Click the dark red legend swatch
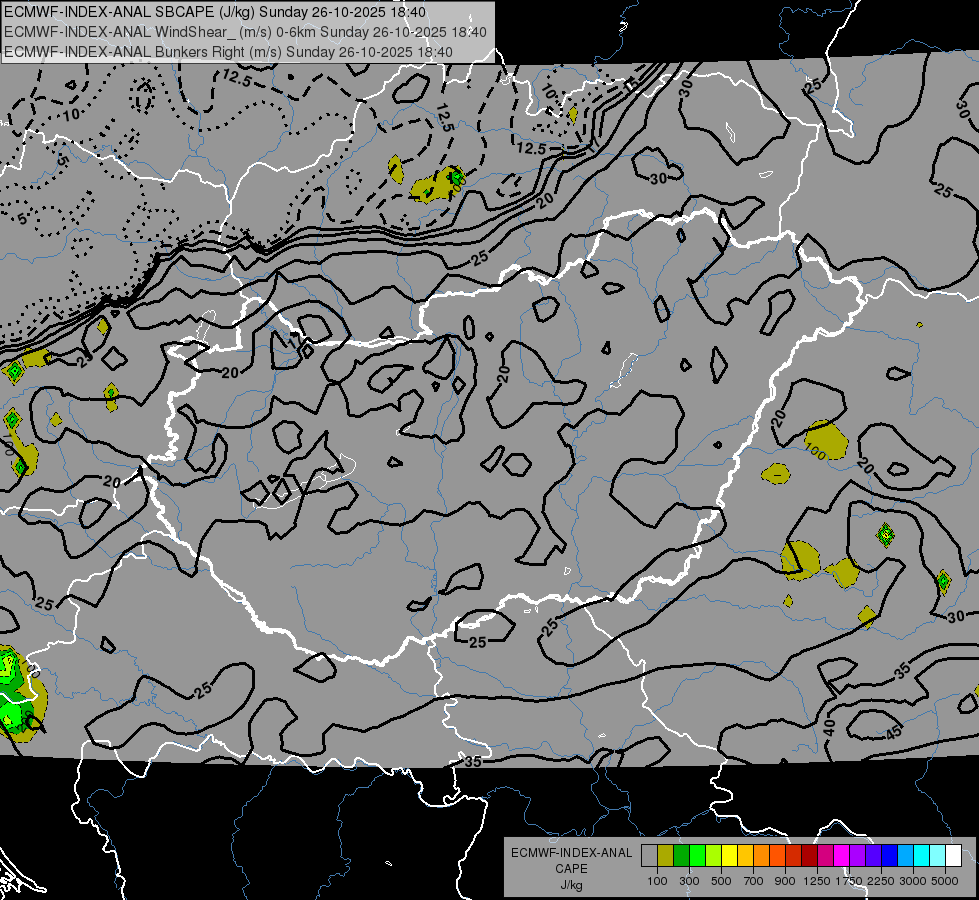 click(x=809, y=856)
